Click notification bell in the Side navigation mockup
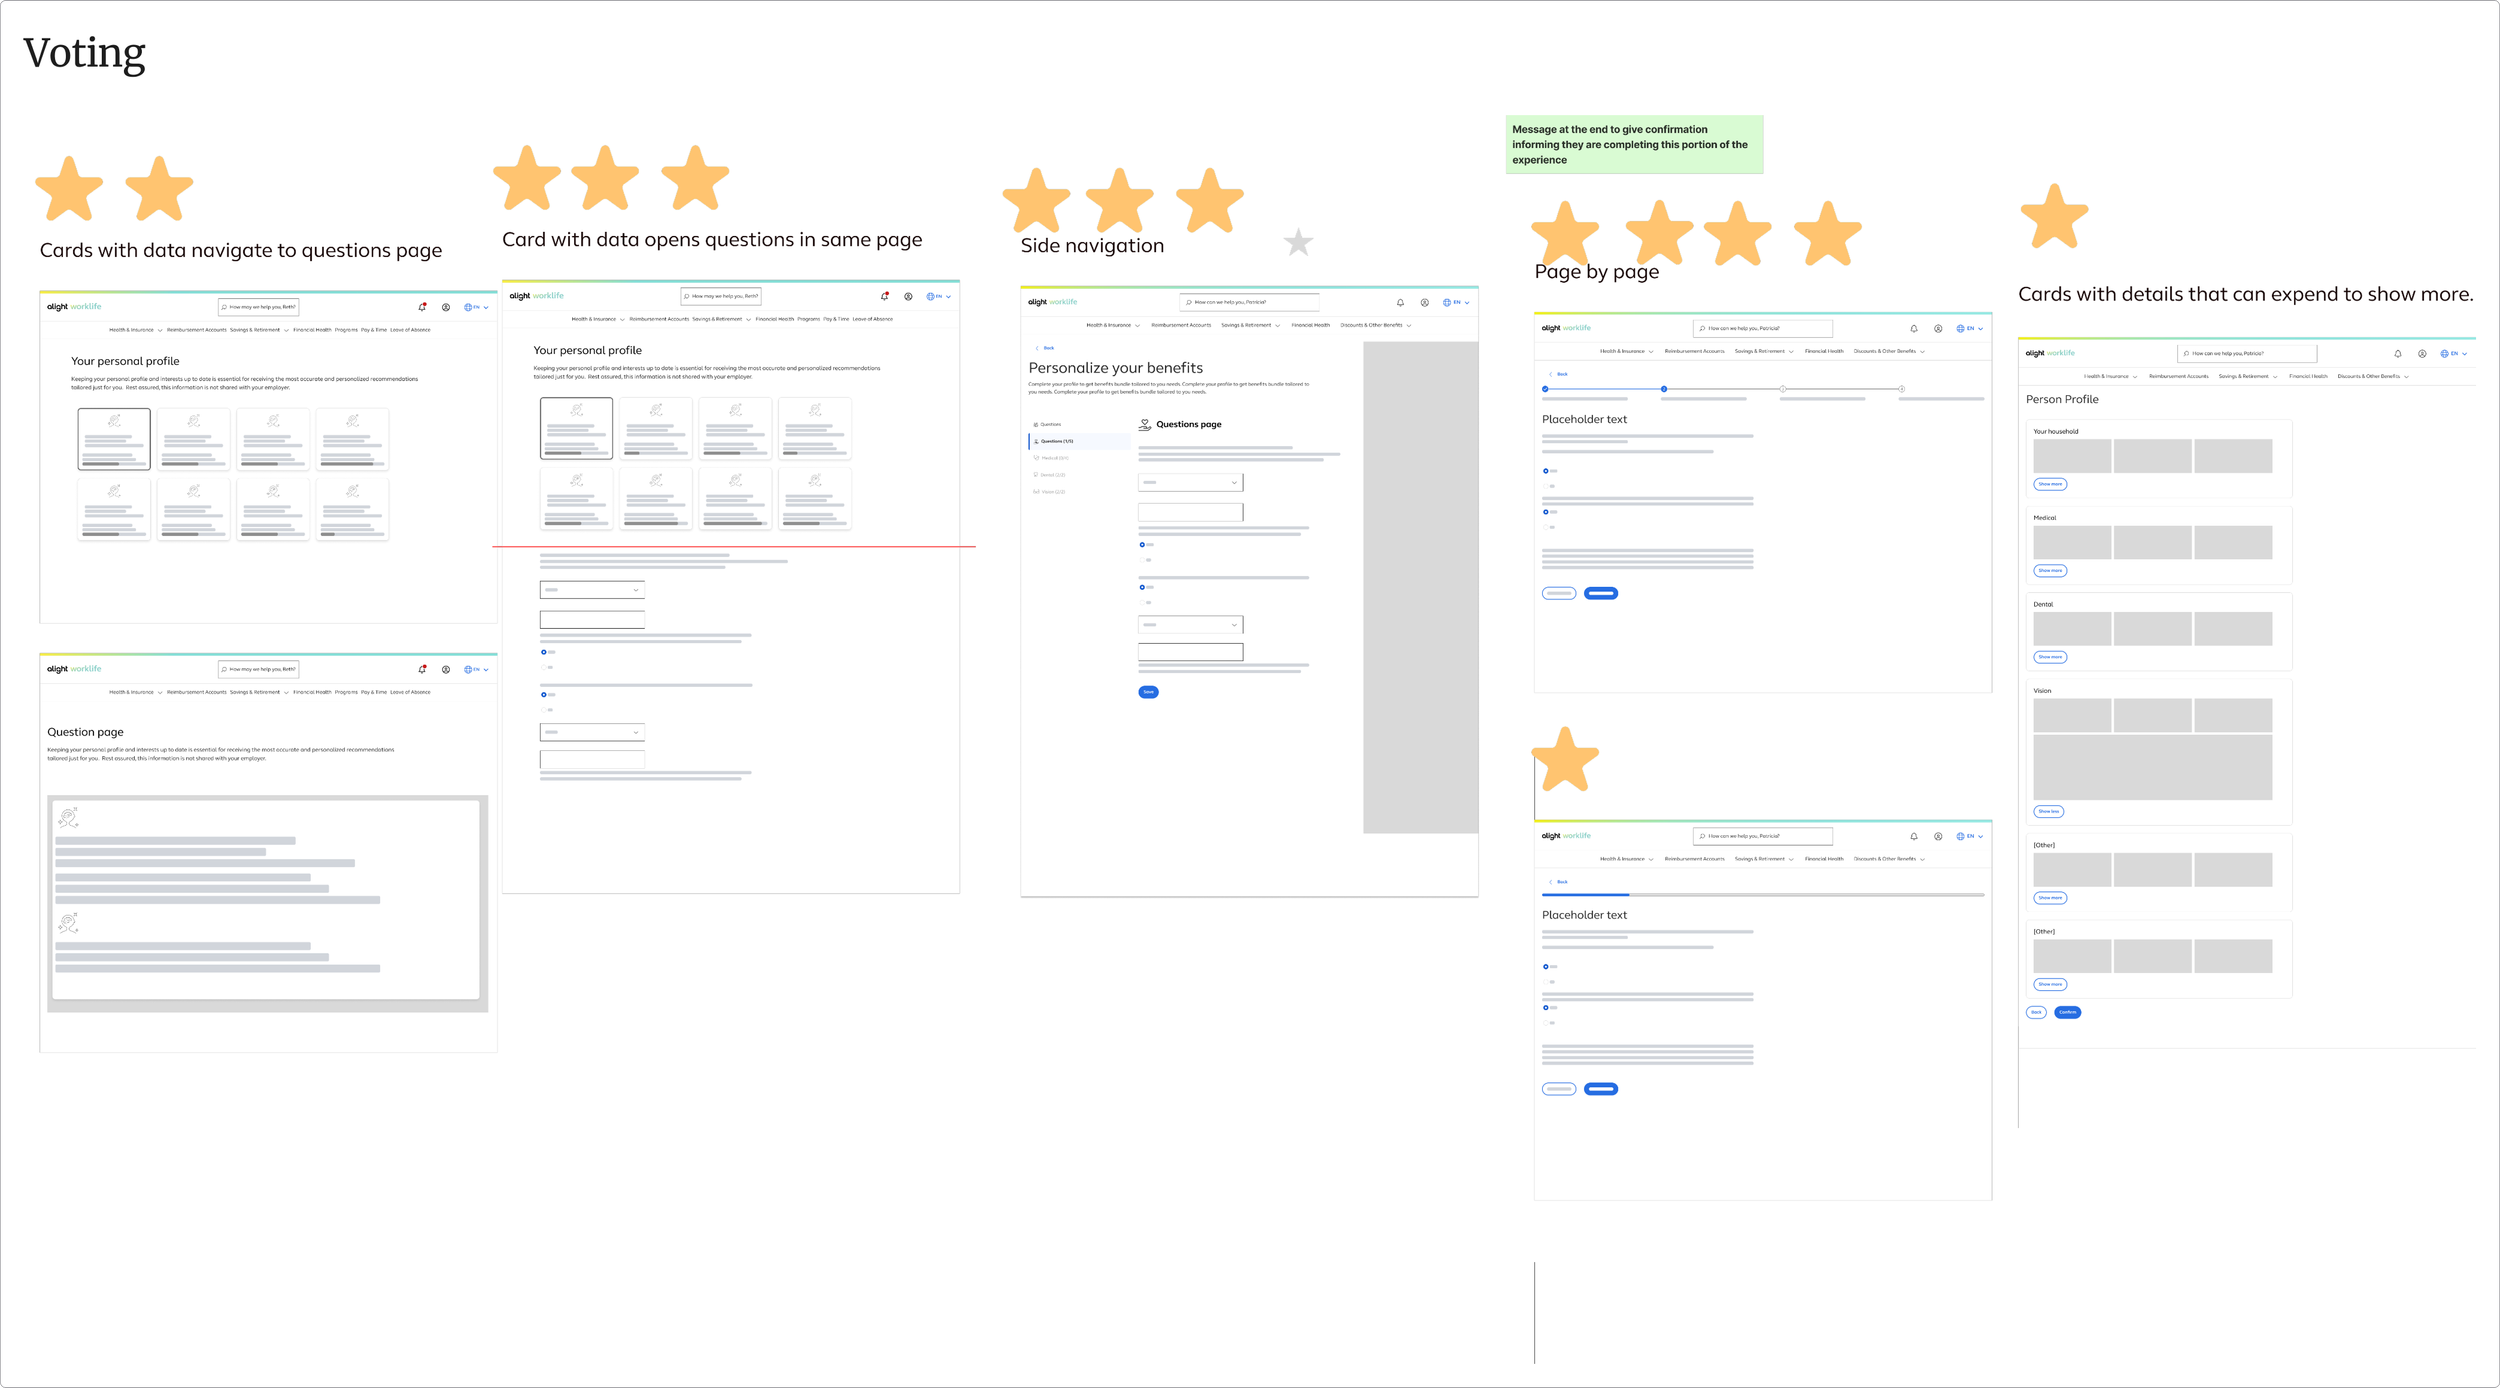This screenshot has width=2500, height=1388. point(1400,303)
